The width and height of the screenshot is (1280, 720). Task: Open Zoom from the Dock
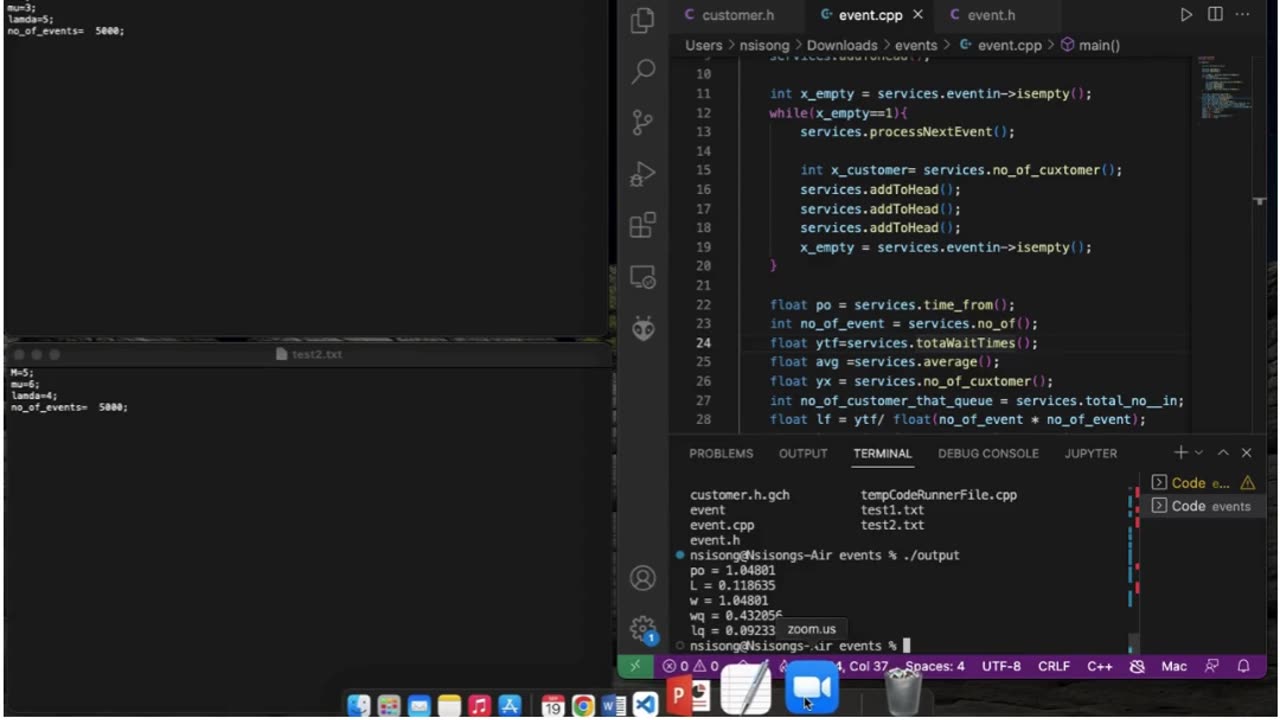(811, 688)
